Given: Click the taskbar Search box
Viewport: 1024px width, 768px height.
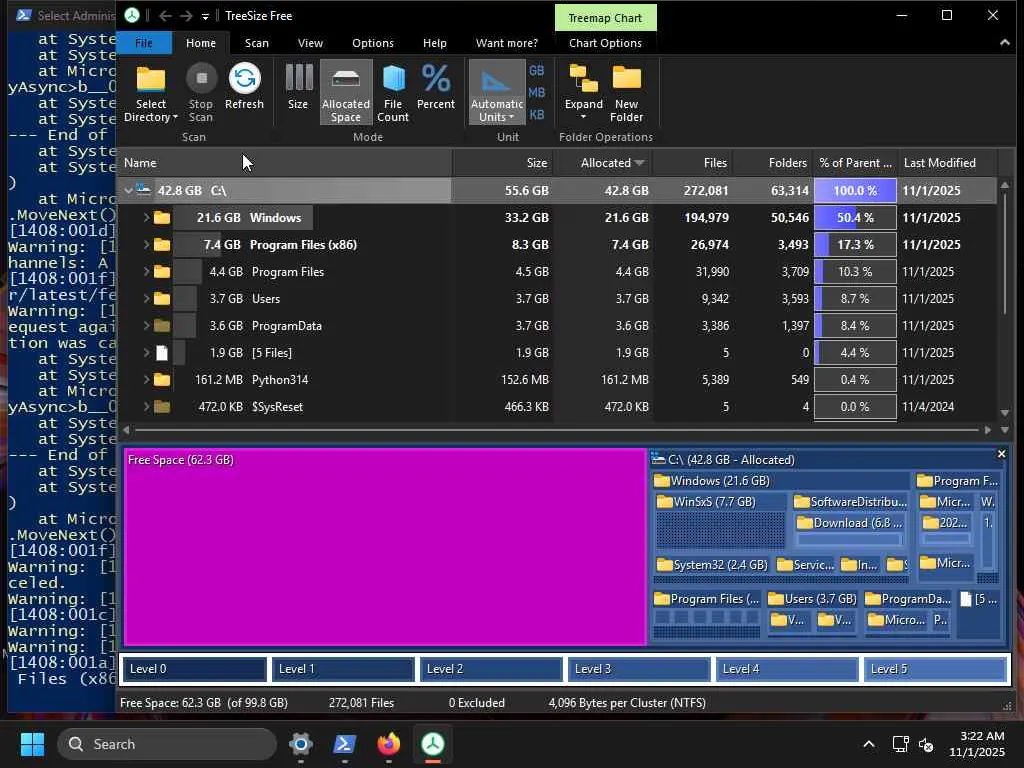Looking at the screenshot, I should click(167, 744).
